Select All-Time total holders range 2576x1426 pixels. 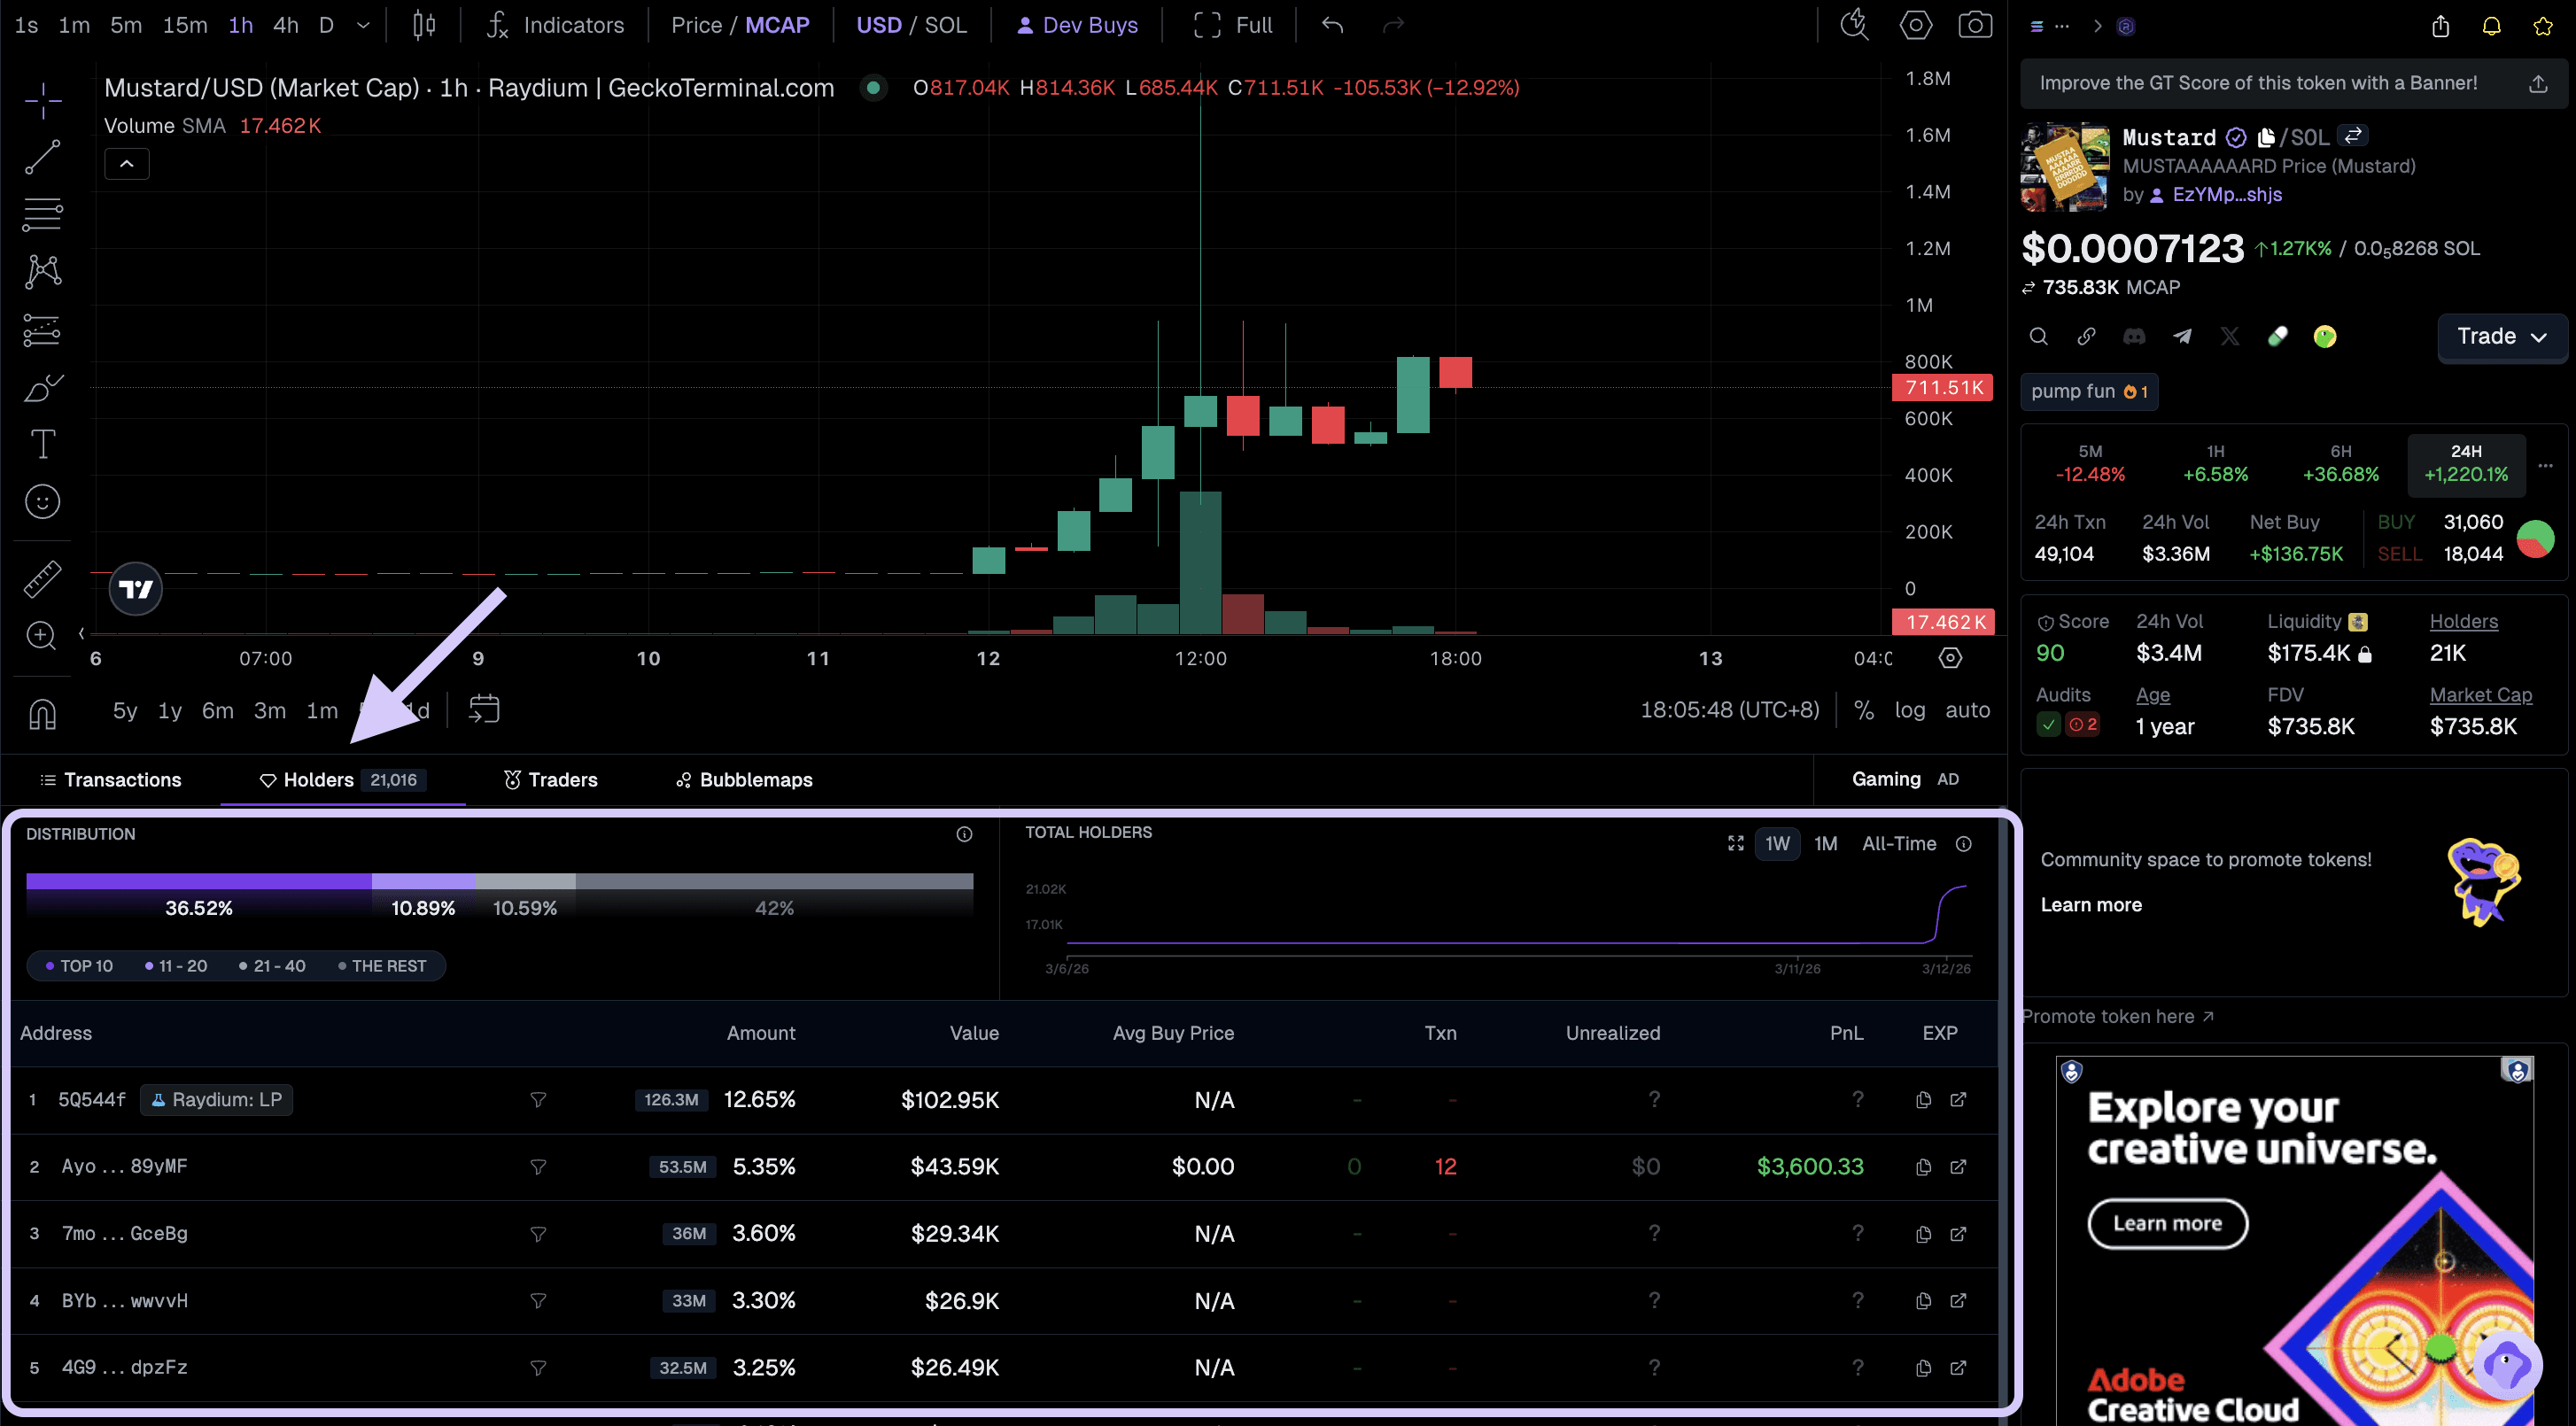coord(1898,844)
